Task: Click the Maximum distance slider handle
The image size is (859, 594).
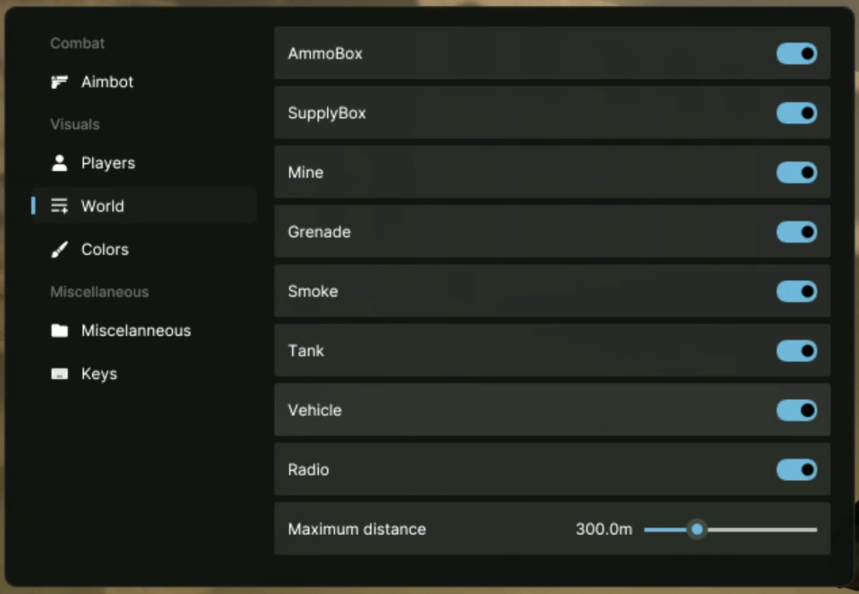Action: pos(697,529)
